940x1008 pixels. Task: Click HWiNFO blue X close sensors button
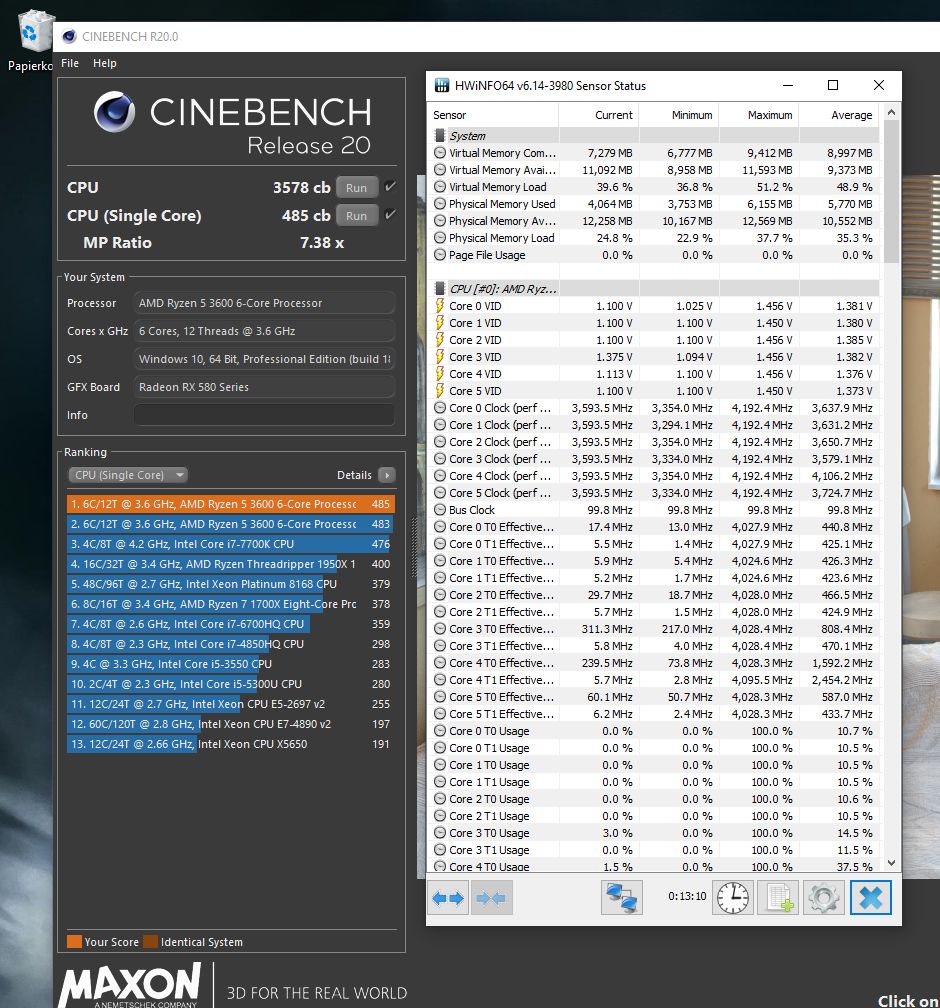(x=871, y=897)
